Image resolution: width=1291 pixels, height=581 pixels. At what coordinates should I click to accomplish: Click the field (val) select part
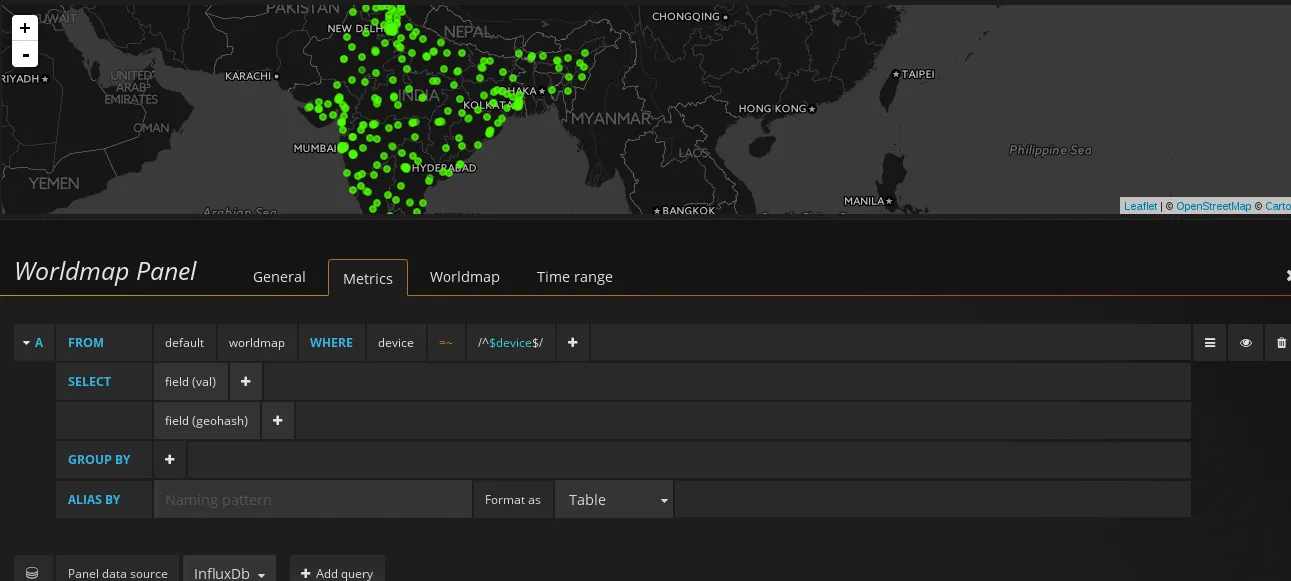(190, 381)
